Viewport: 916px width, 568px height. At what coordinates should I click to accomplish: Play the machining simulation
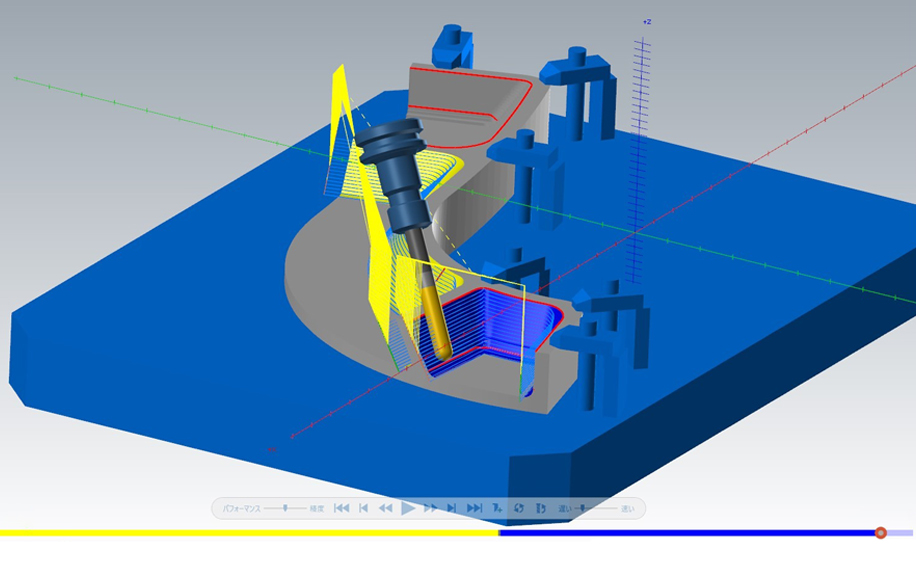click(x=408, y=508)
